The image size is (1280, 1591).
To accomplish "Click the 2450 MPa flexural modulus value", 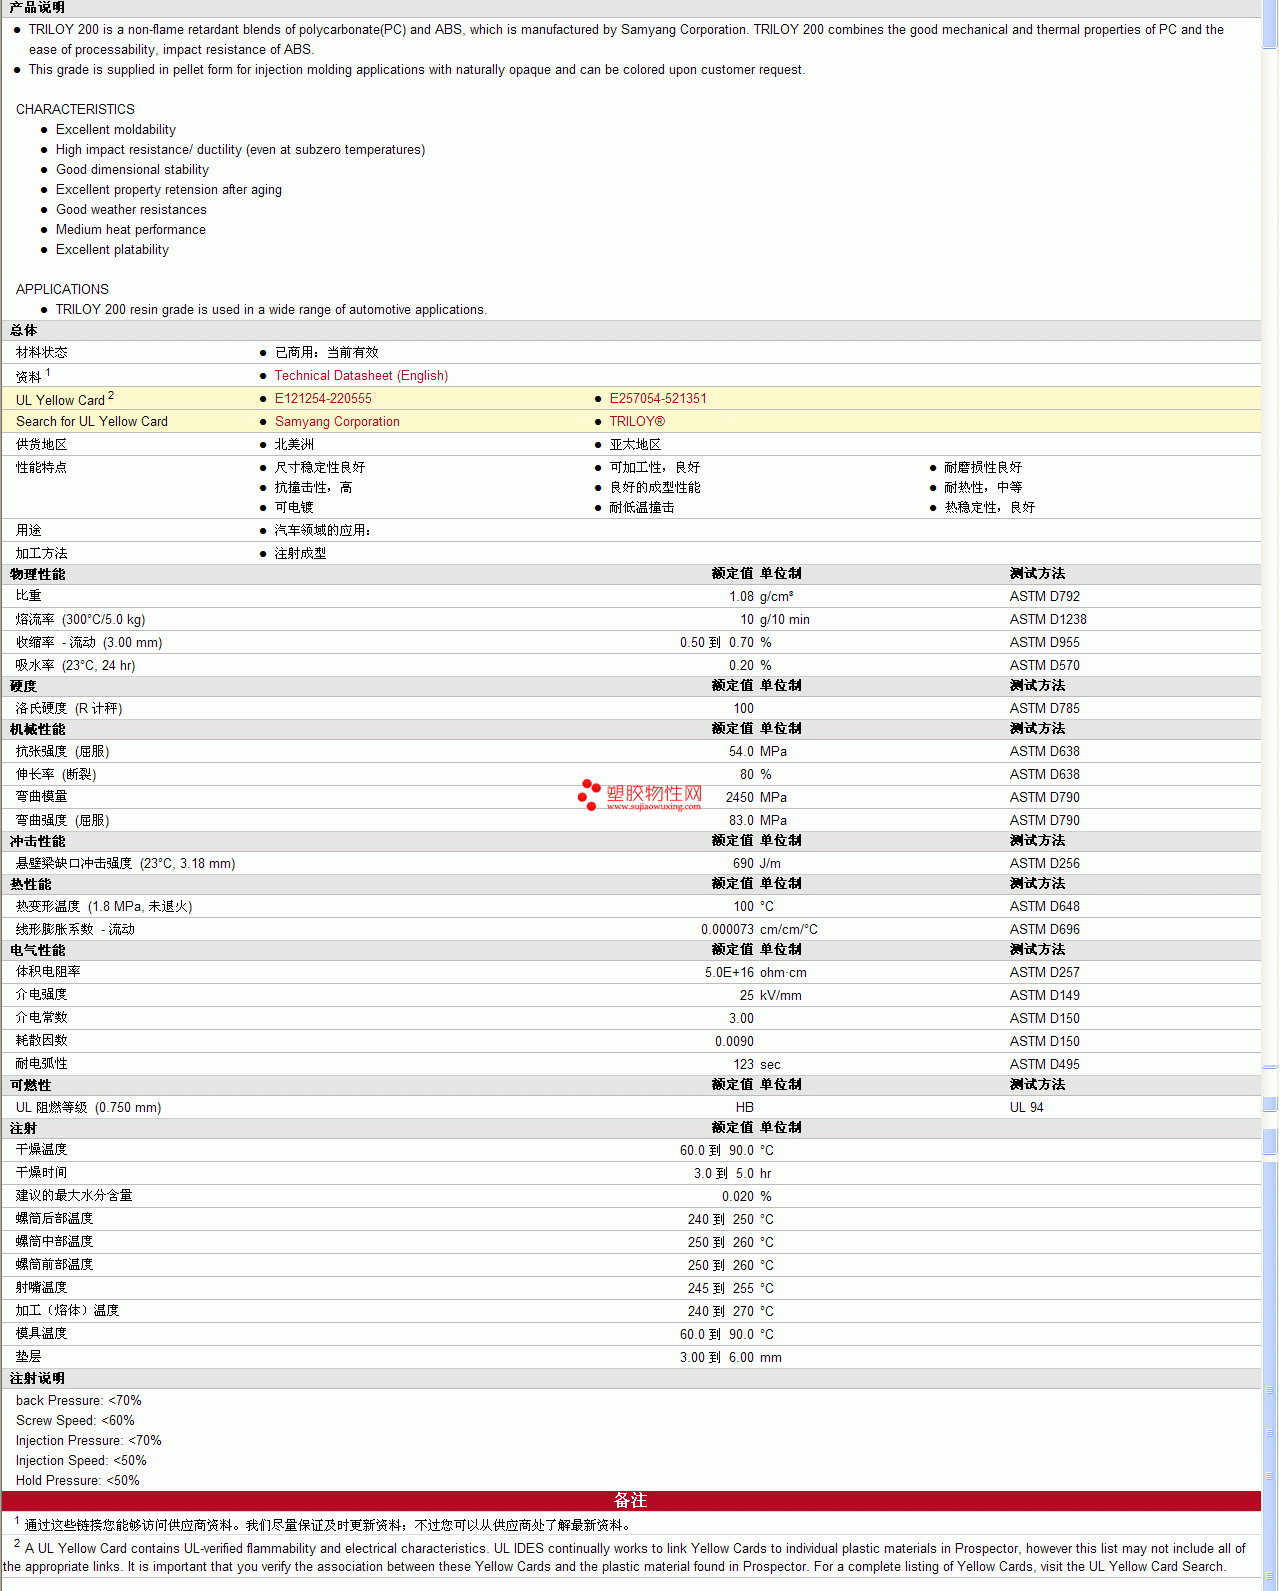I will tap(756, 798).
